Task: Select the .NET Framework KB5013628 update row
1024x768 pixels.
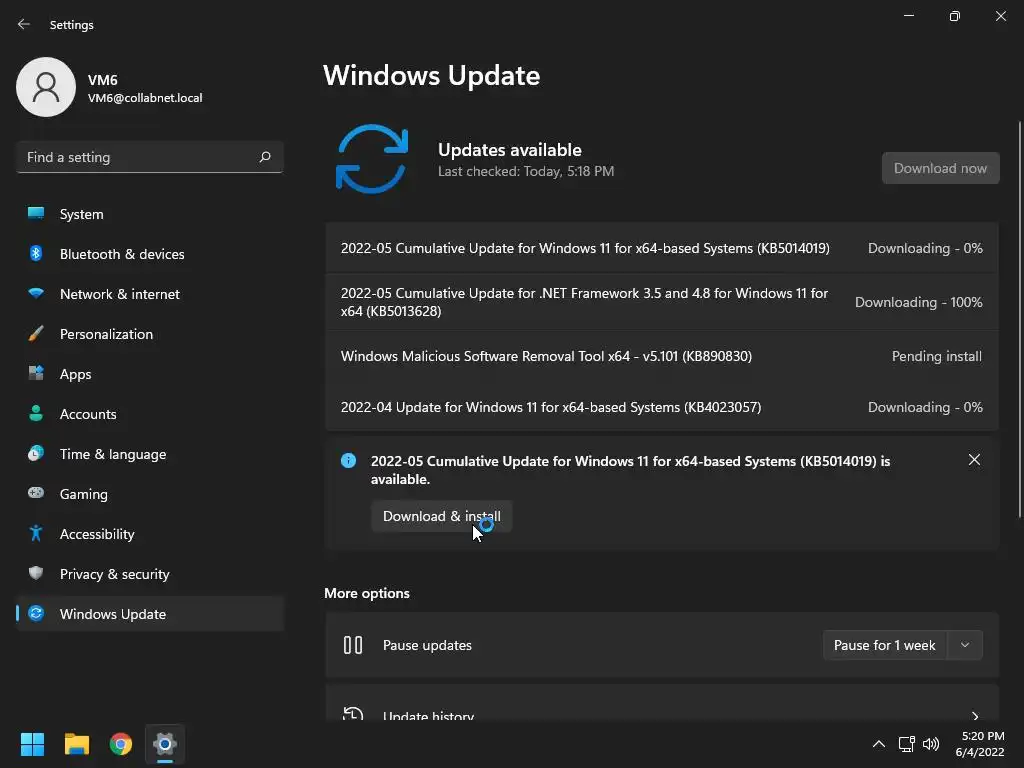Action: [662, 302]
